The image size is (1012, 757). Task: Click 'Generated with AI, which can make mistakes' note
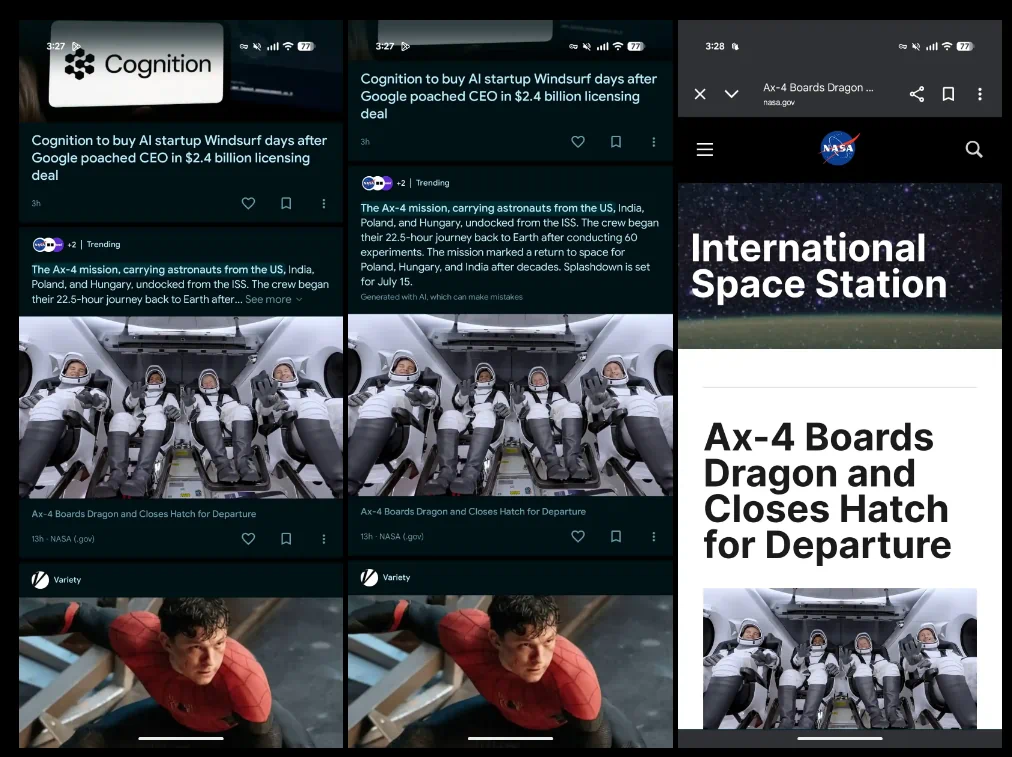pos(441,297)
